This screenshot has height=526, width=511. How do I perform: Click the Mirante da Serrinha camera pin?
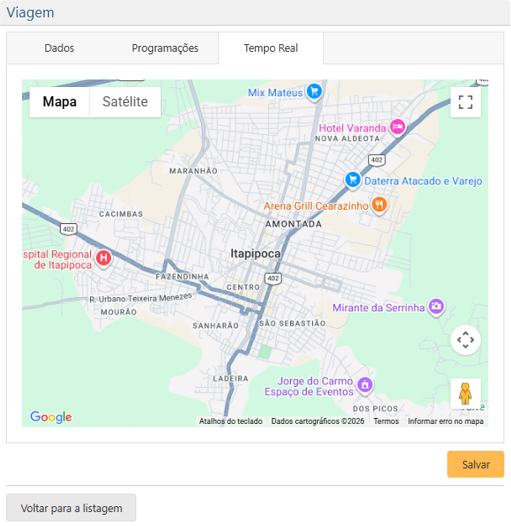[437, 307]
